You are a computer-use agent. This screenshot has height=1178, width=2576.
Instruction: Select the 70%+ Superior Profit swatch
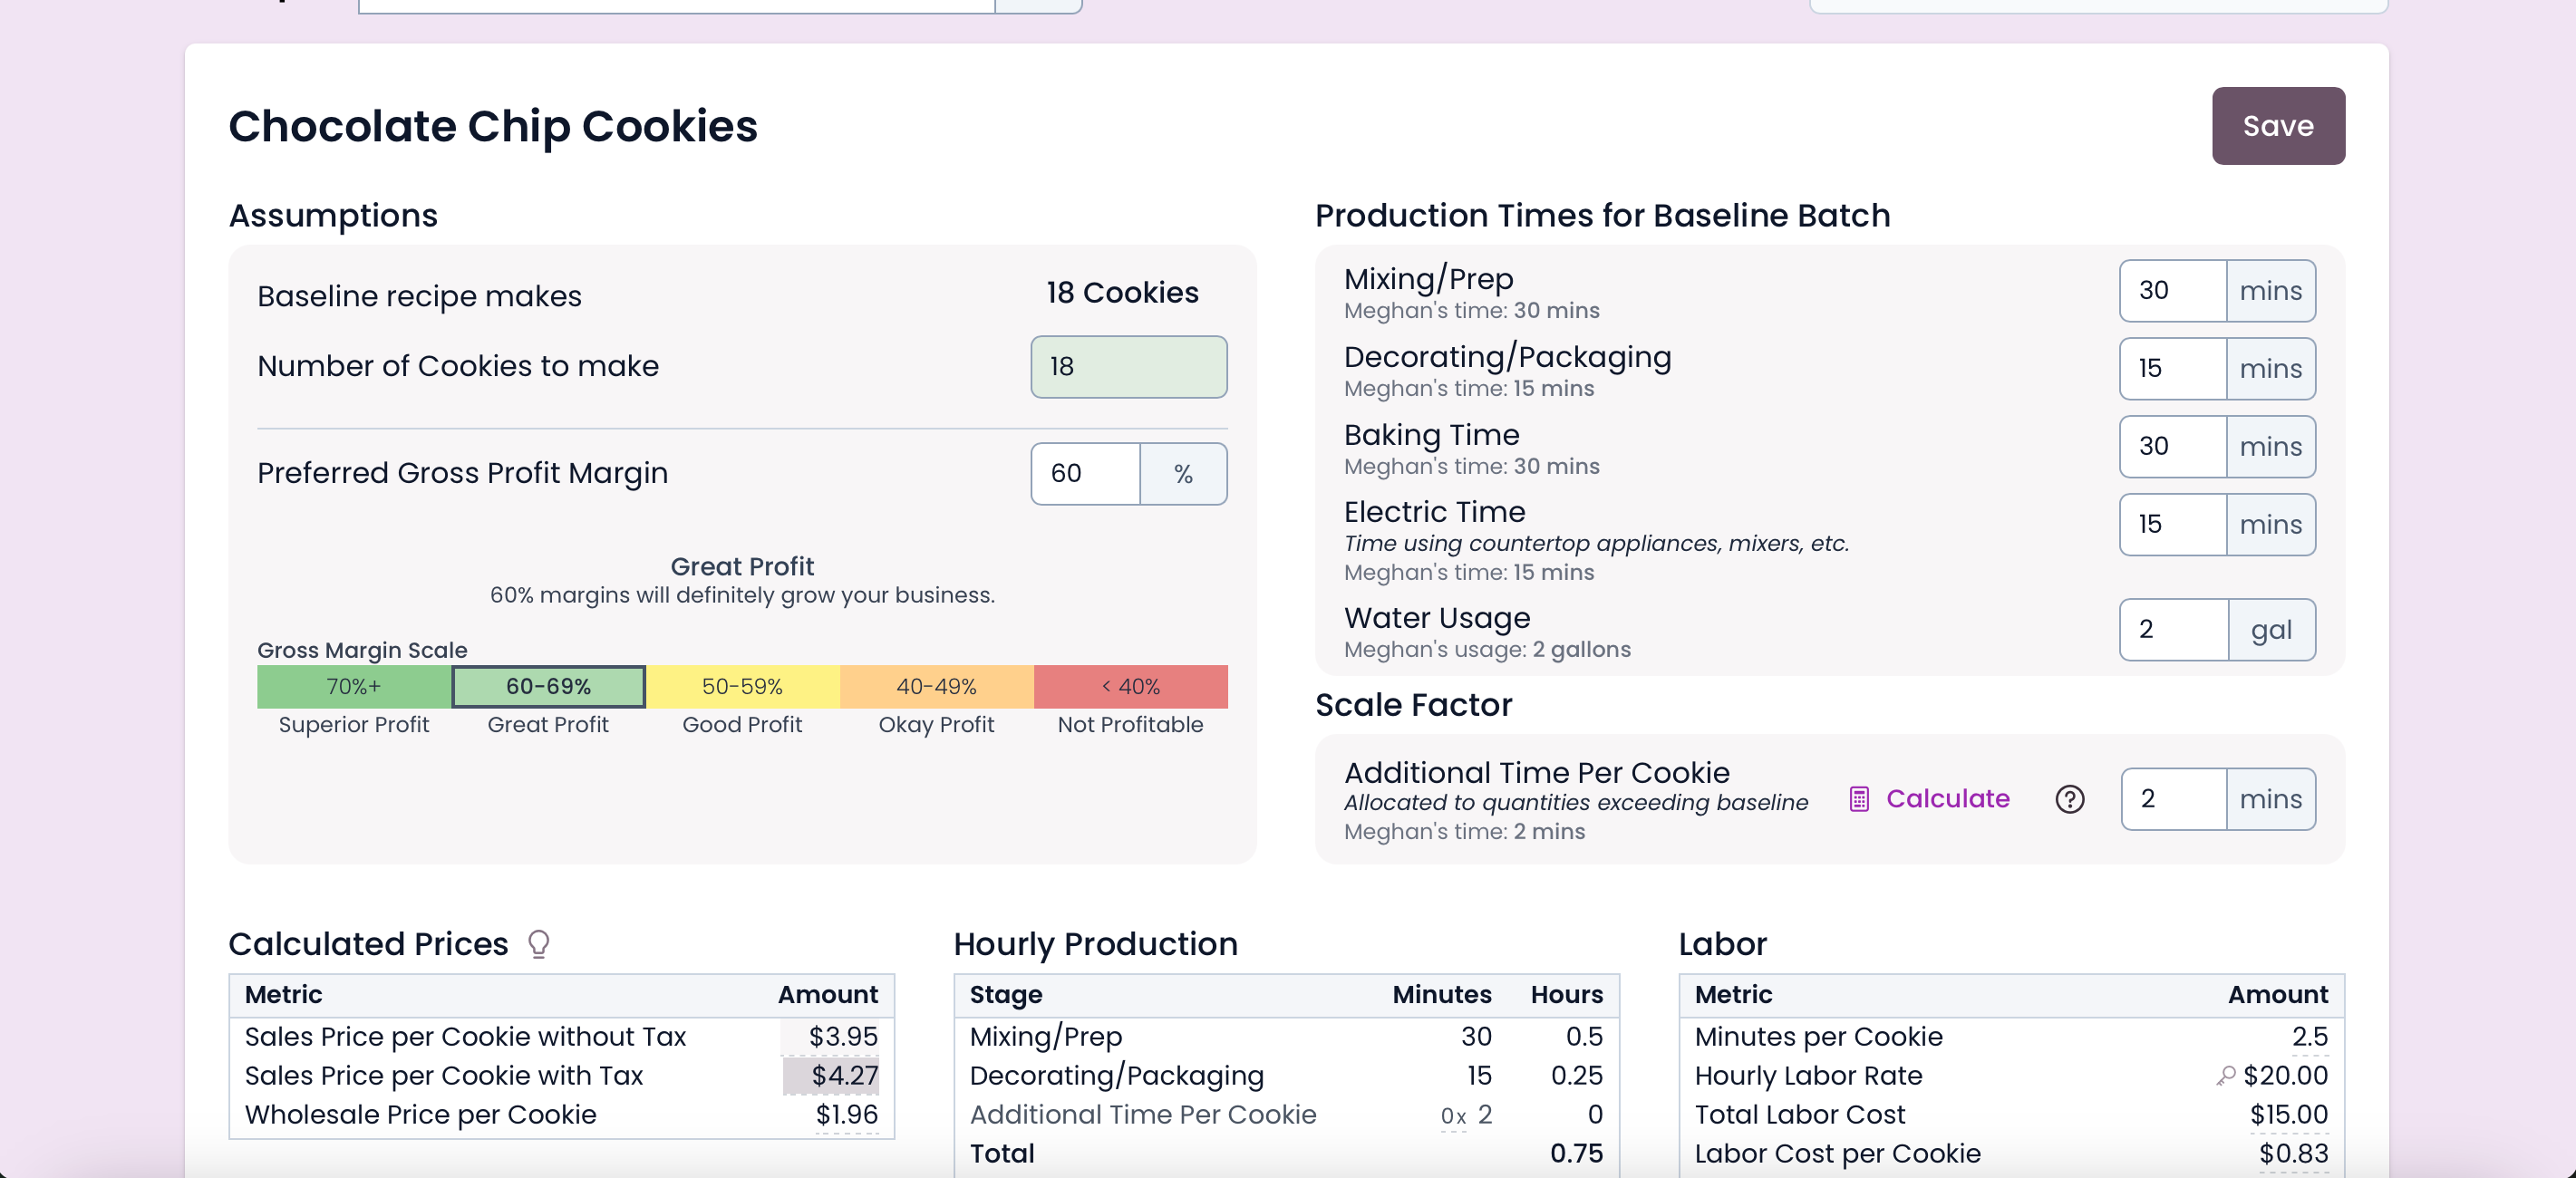pyautogui.click(x=354, y=687)
